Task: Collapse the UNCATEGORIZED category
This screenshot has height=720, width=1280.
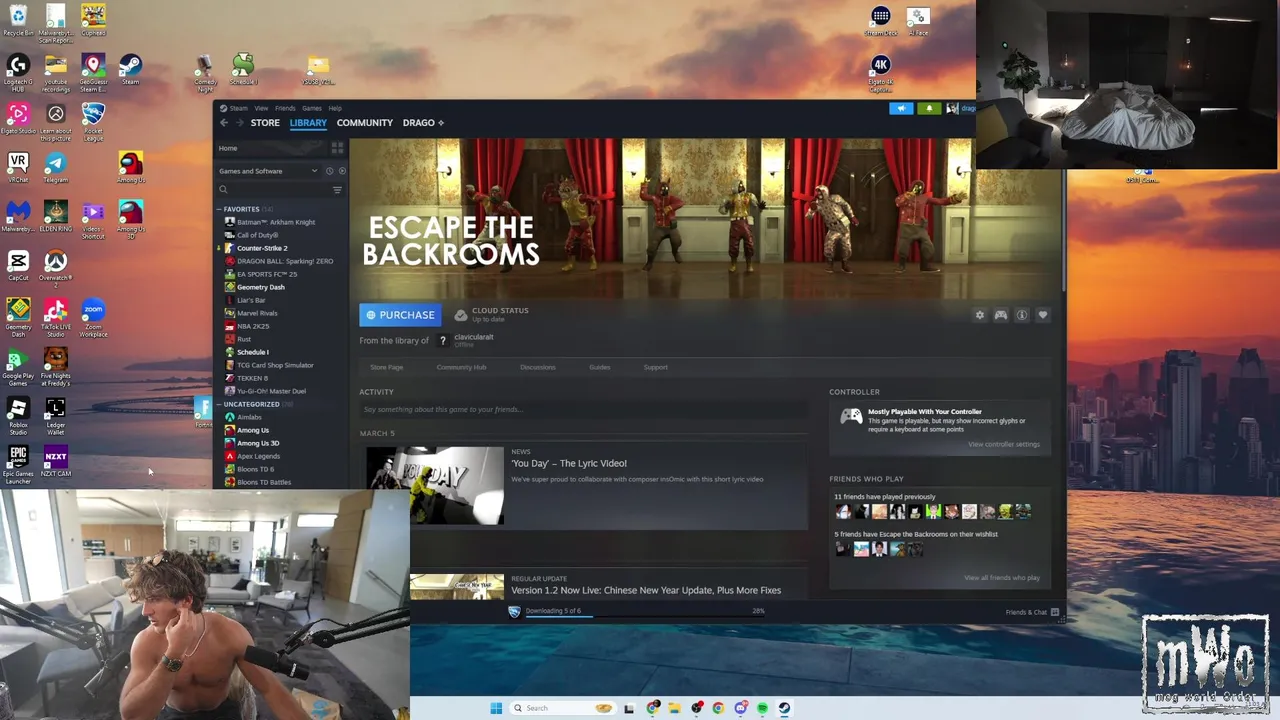Action: point(220,404)
